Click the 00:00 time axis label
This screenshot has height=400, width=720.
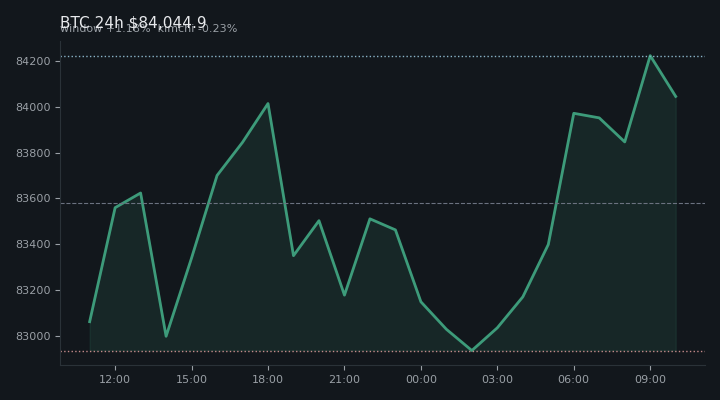(x=421, y=379)
